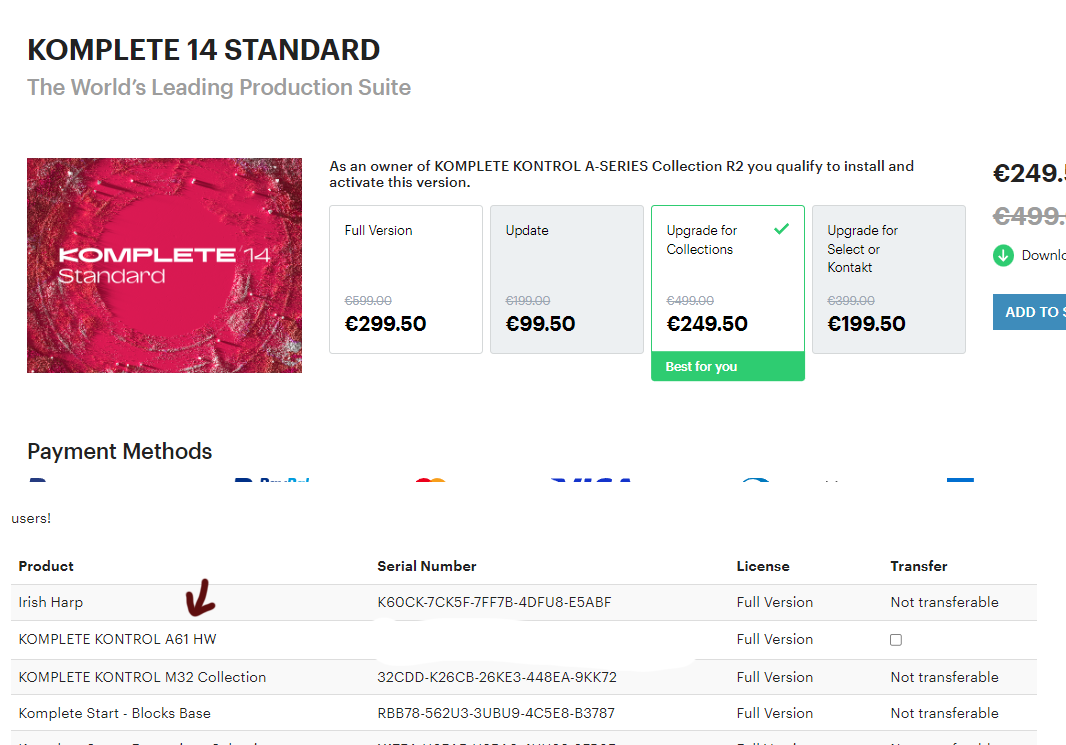The width and height of the screenshot is (1066, 745).
Task: Open the Irish Harp product link
Action: point(50,602)
